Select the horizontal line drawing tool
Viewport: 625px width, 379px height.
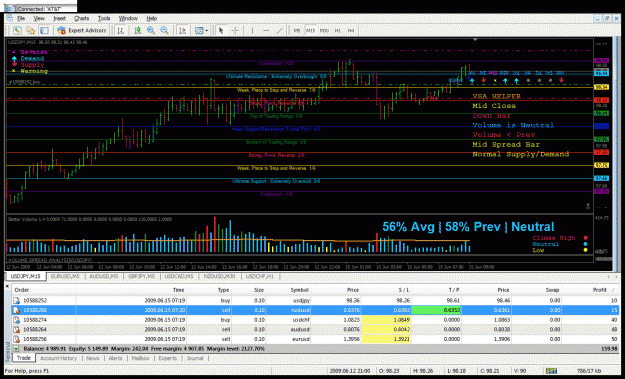(x=266, y=30)
